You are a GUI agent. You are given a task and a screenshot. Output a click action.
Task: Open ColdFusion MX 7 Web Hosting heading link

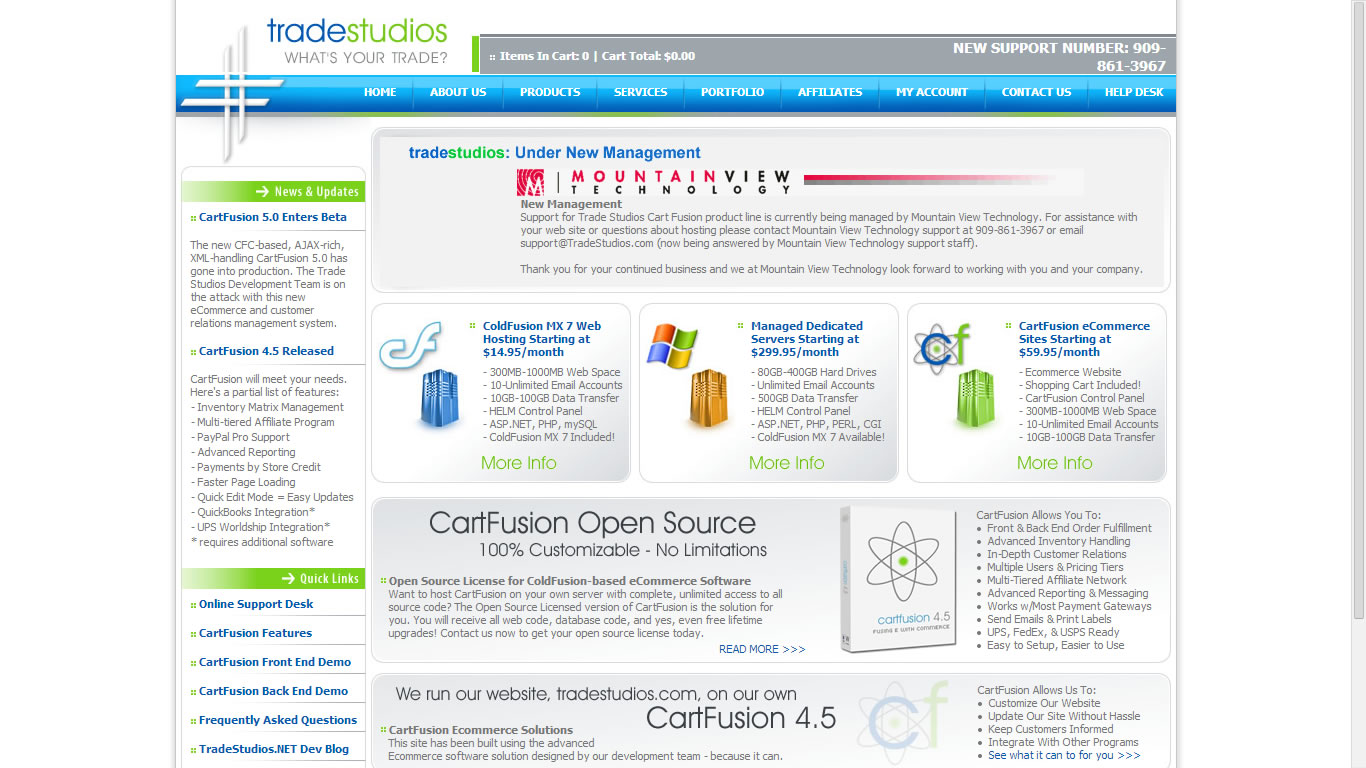[542, 339]
